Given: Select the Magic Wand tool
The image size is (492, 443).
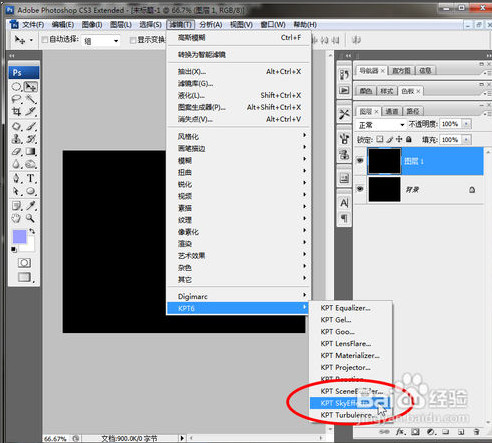Looking at the screenshot, I should (31, 99).
